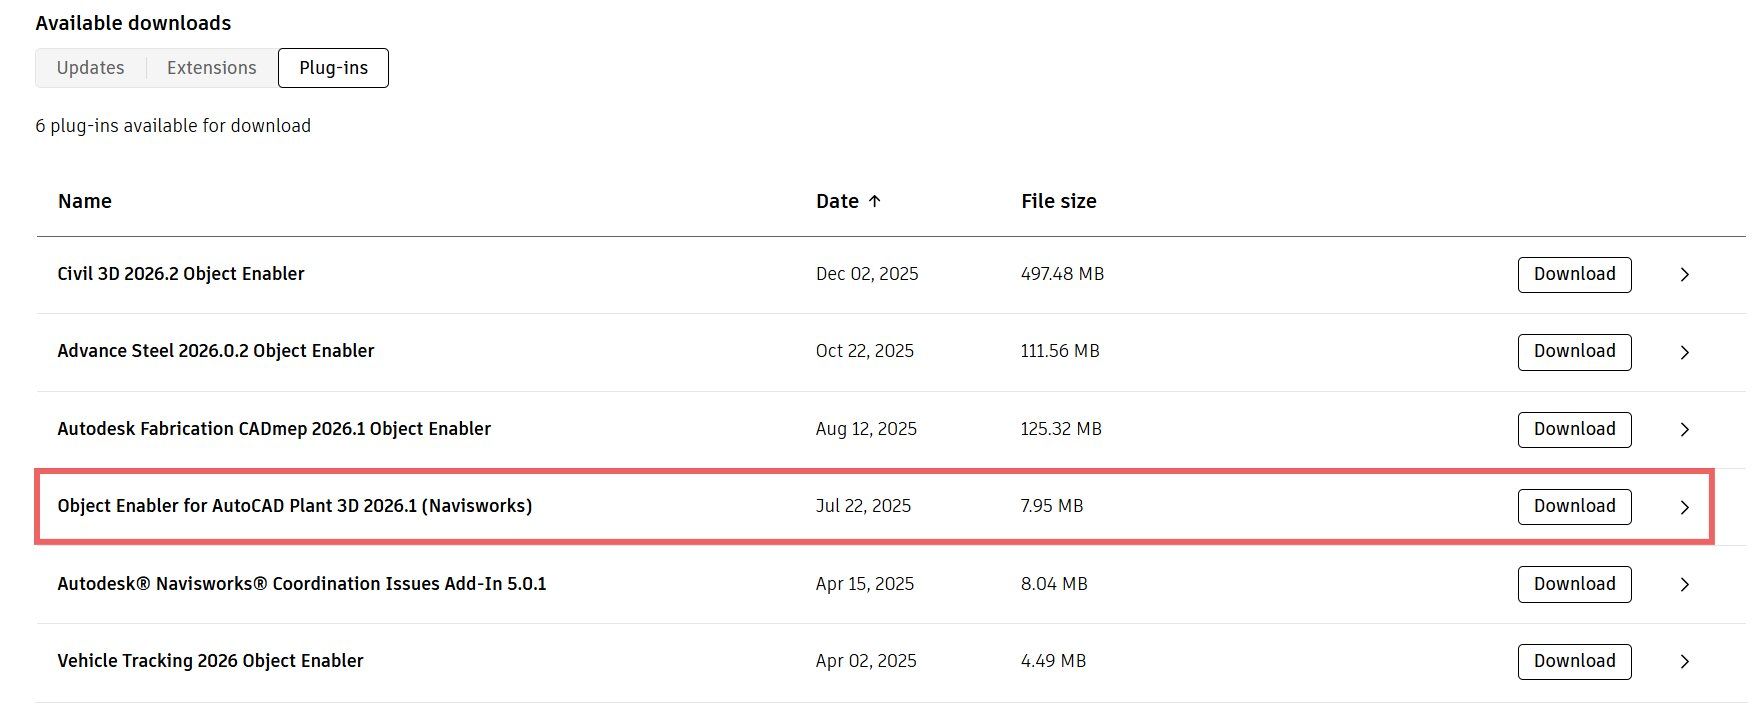The height and width of the screenshot is (727, 1752).
Task: Select the Aug 12, 2025 date cell
Action: pyautogui.click(x=866, y=429)
